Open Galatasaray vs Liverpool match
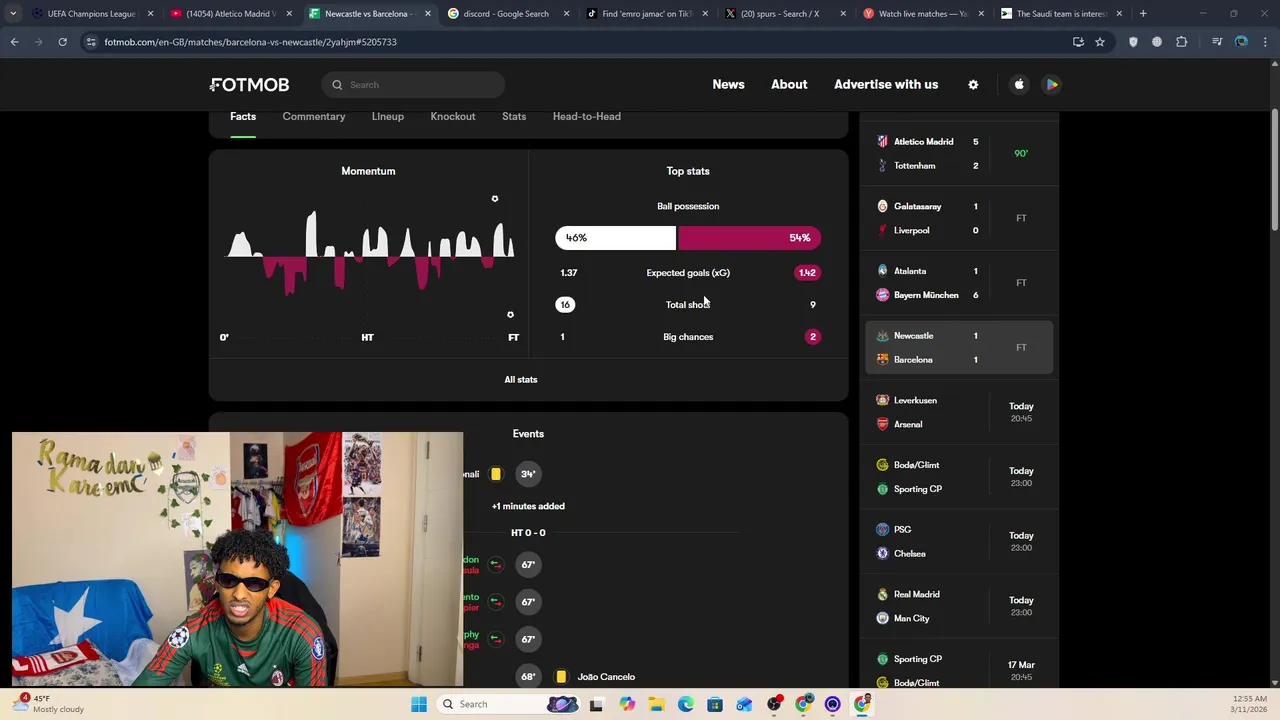This screenshot has height=720, width=1280. [x=957, y=218]
